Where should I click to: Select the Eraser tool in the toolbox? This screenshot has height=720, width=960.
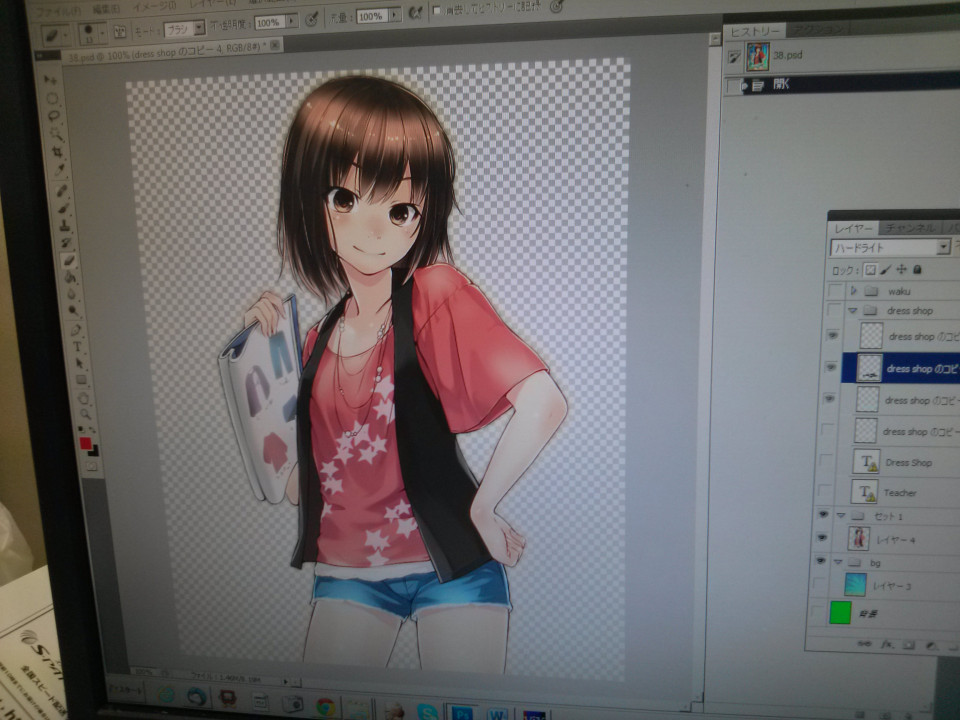click(x=69, y=260)
